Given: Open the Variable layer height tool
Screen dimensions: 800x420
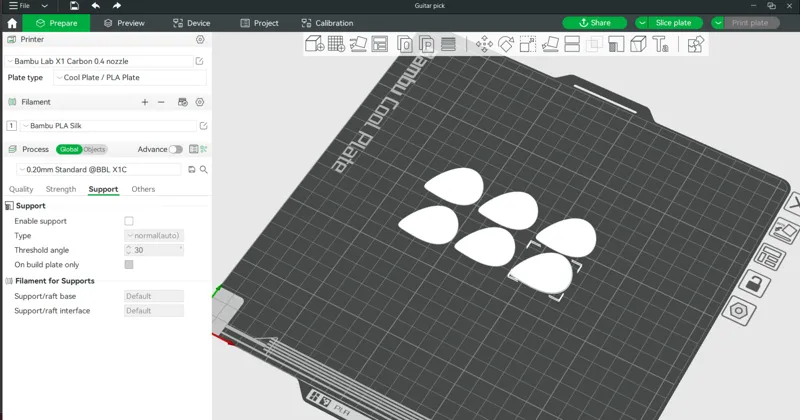Looking at the screenshot, I should (448, 44).
